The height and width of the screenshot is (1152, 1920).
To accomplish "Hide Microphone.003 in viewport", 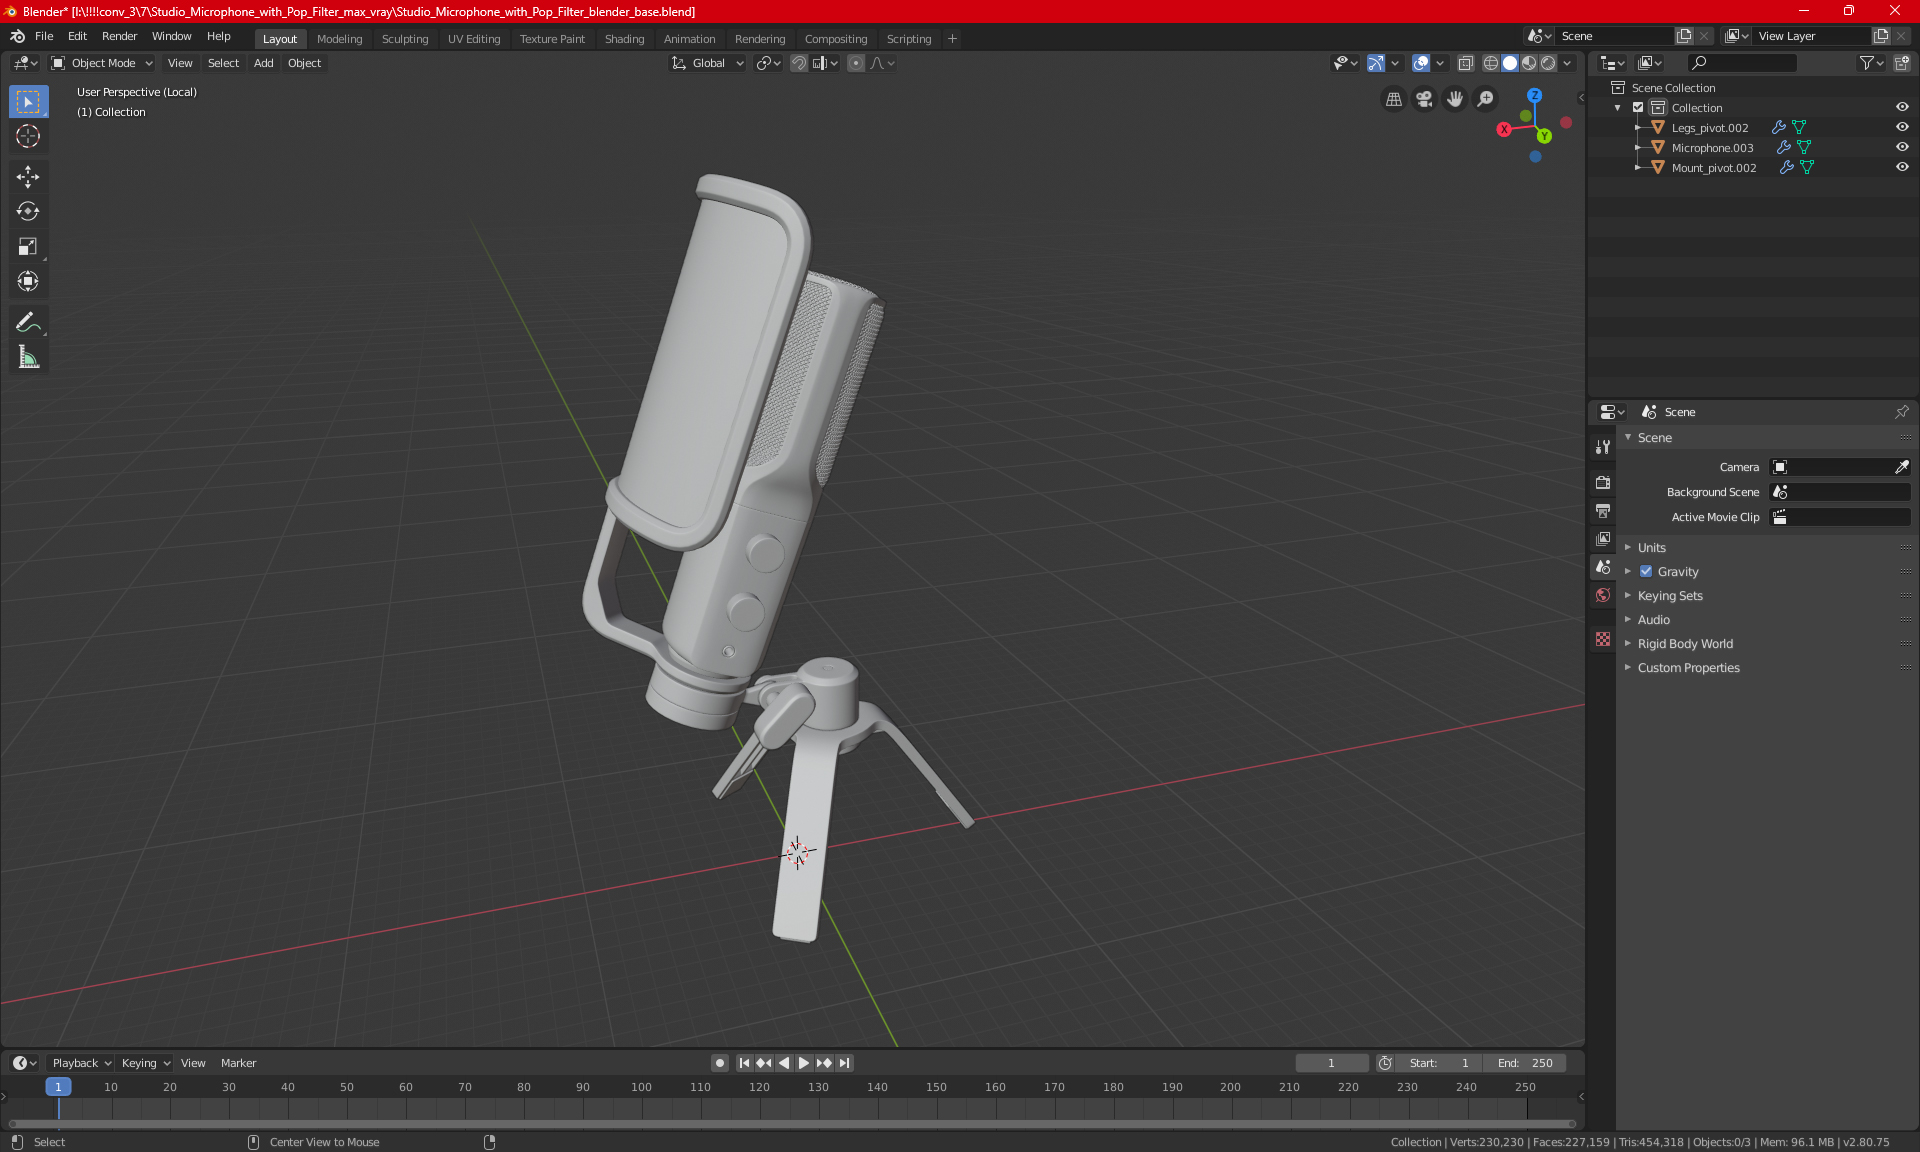I will (x=1902, y=147).
